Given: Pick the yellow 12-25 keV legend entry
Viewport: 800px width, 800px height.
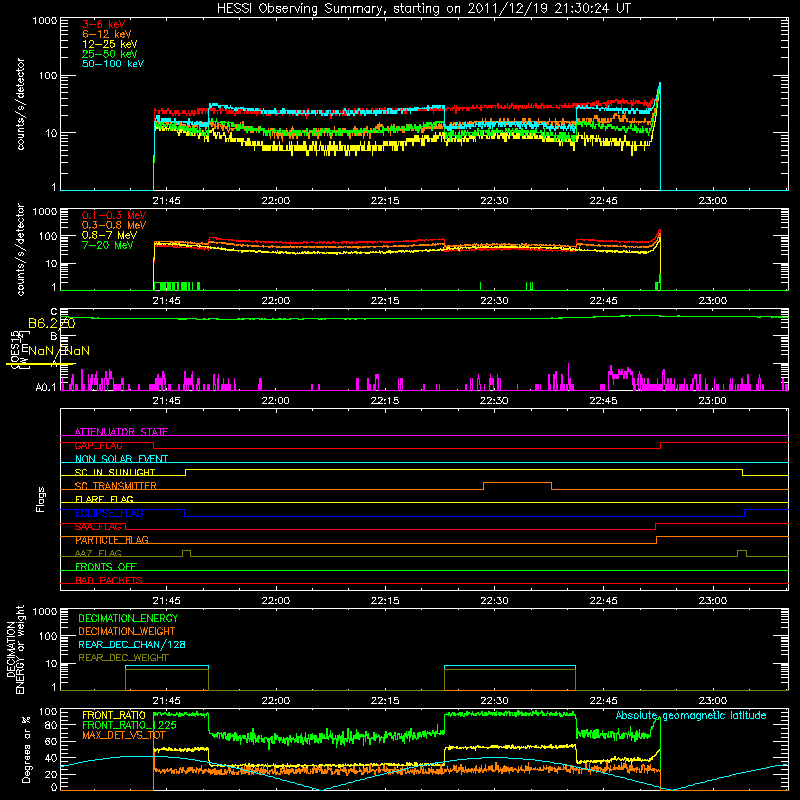Looking at the screenshot, I should point(109,44).
